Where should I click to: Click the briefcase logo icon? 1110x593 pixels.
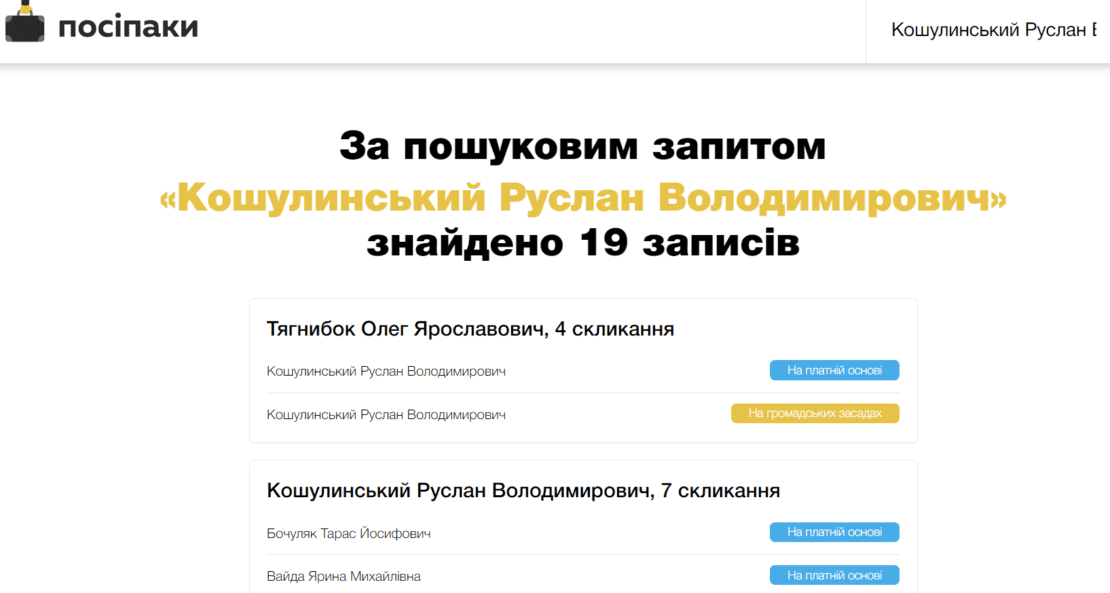click(25, 22)
